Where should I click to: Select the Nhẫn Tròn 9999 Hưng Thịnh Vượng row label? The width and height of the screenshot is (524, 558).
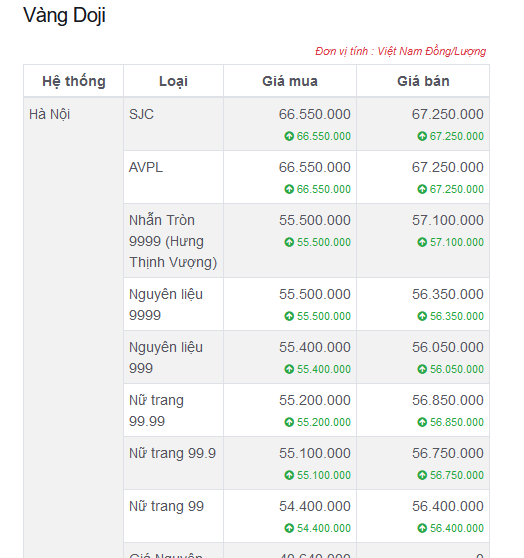pos(173,241)
